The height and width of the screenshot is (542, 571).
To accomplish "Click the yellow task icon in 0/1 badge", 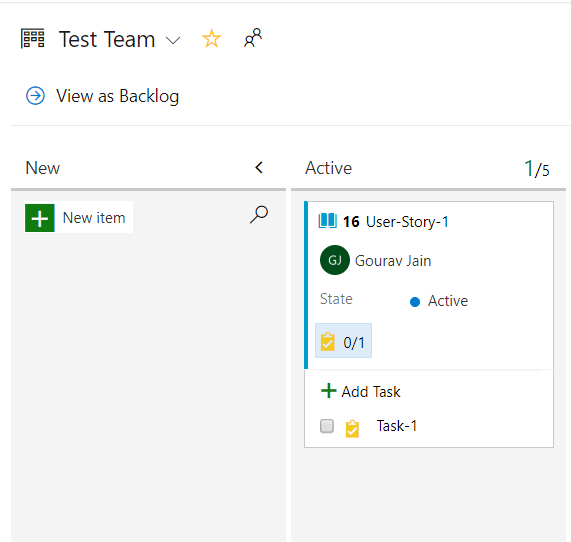I will tap(327, 342).
